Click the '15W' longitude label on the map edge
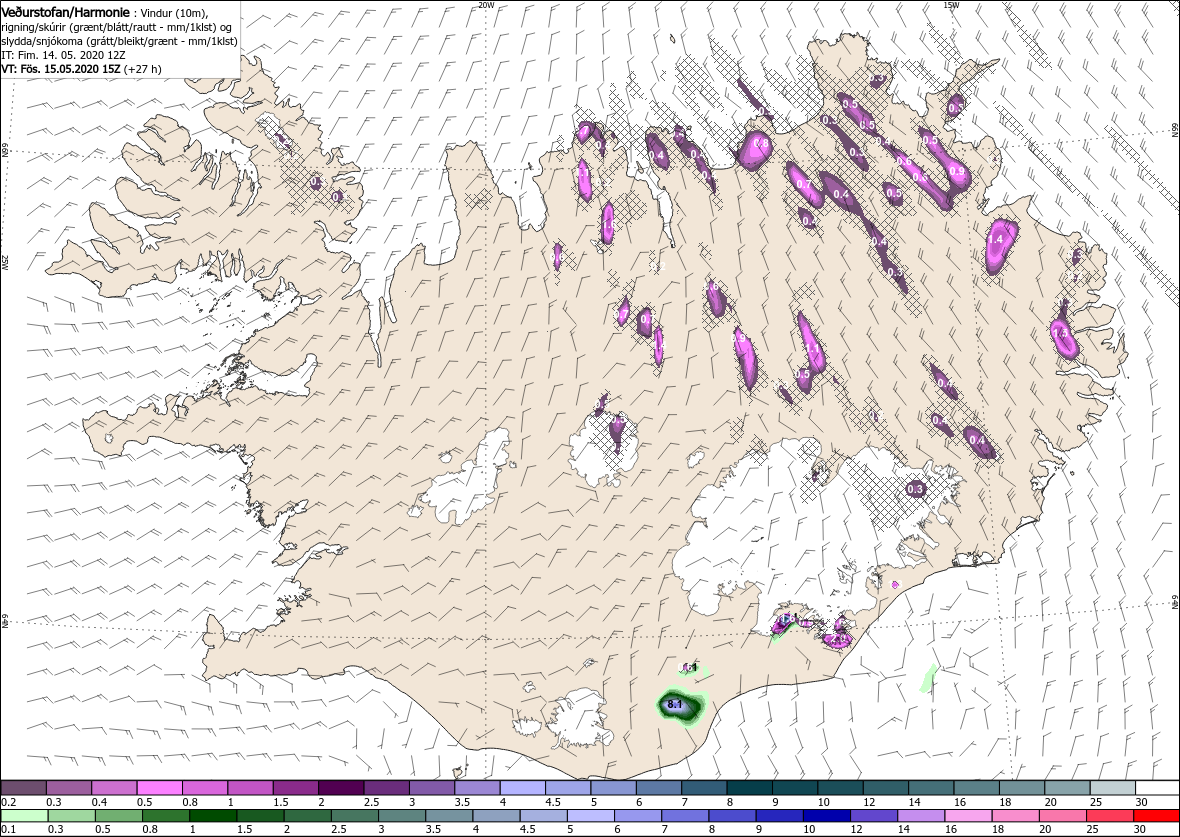Viewport: 1180px width, 837px height. (x=950, y=5)
